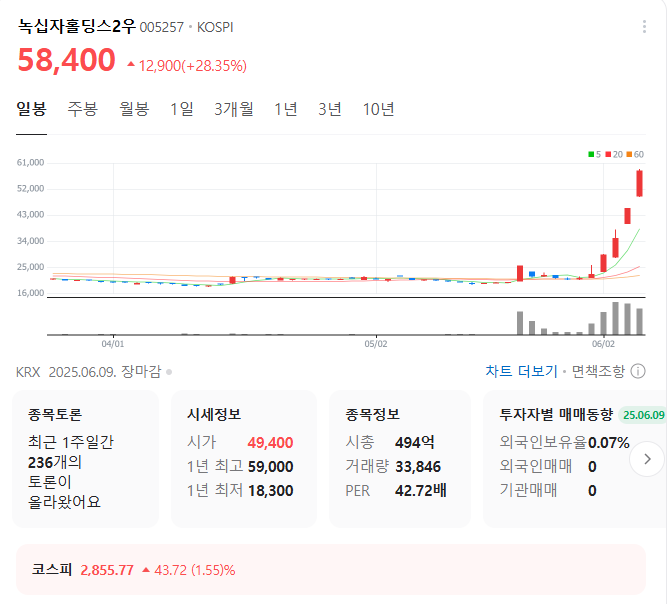Click the current price 58,400

(66, 60)
